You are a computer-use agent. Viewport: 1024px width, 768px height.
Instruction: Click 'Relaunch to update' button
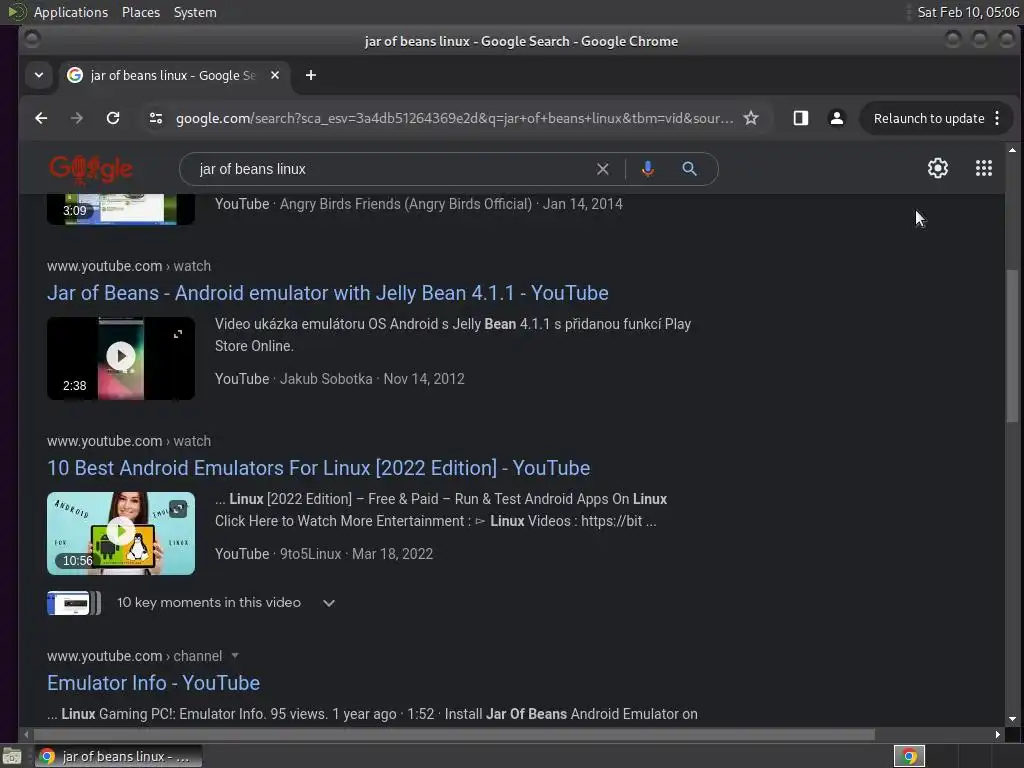point(929,118)
